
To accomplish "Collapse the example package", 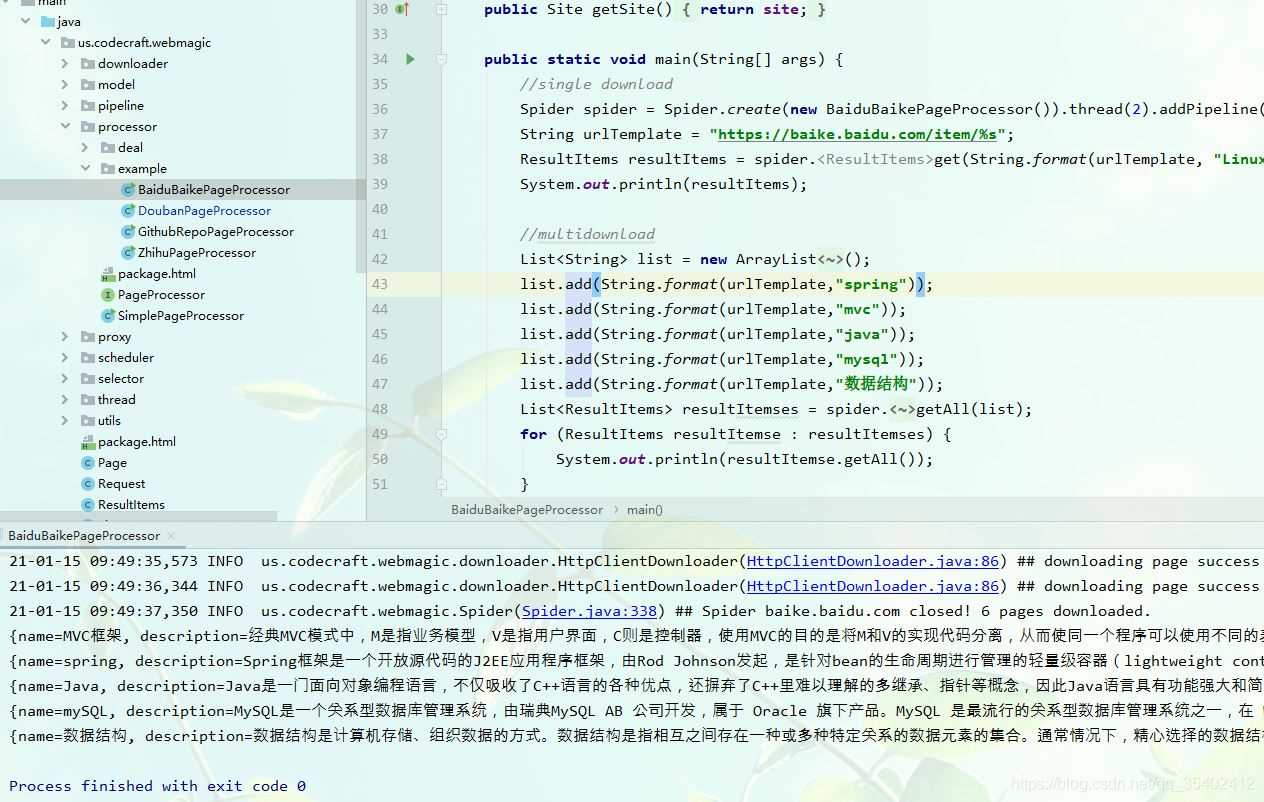I will click(x=85, y=168).
